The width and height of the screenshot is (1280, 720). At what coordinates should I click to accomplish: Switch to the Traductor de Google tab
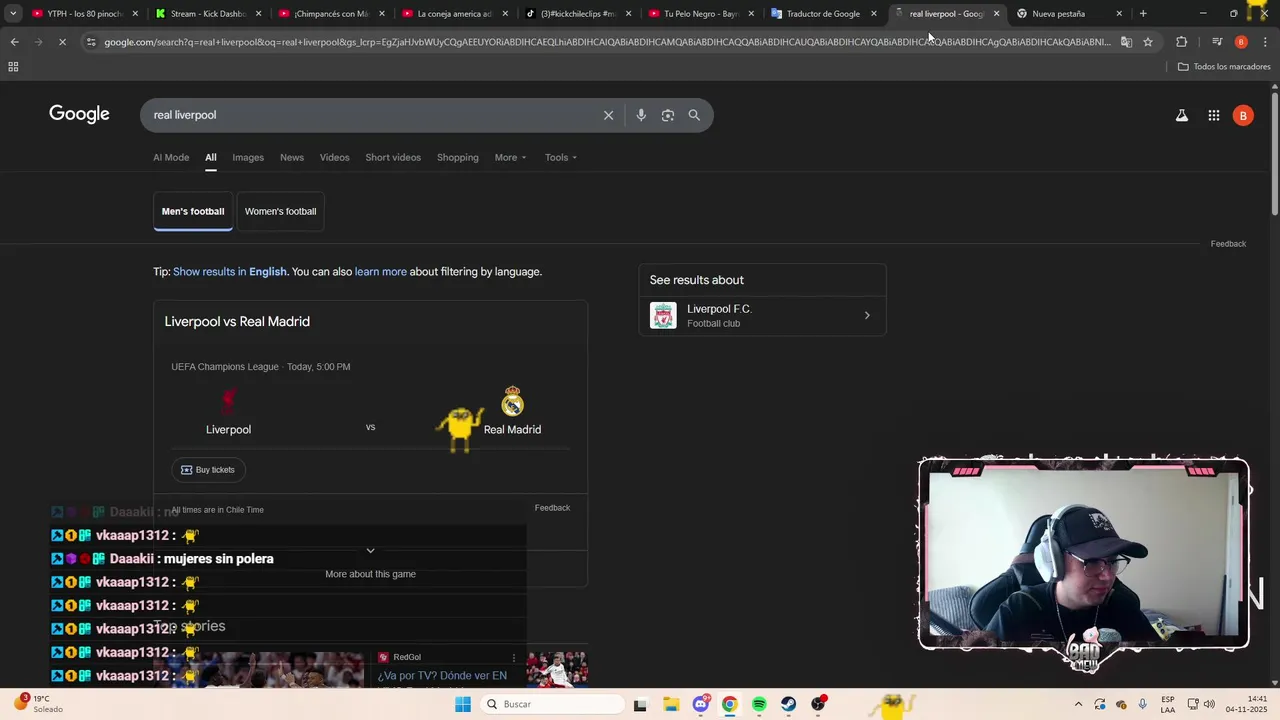point(822,14)
